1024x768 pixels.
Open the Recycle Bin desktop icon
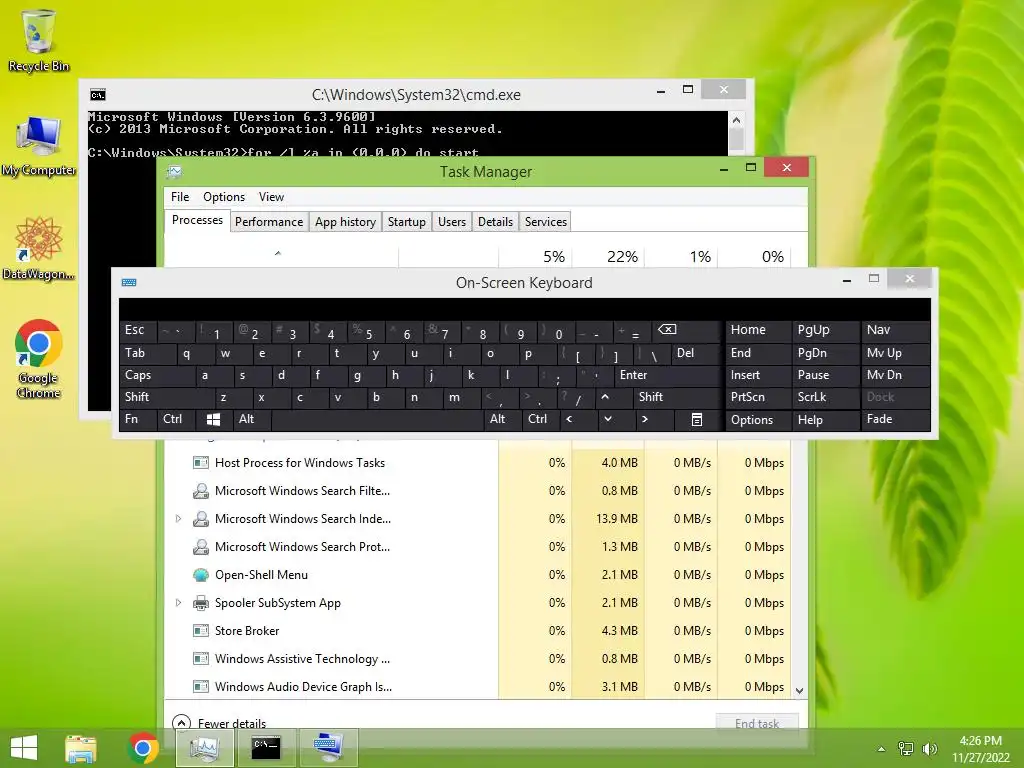click(x=38, y=40)
